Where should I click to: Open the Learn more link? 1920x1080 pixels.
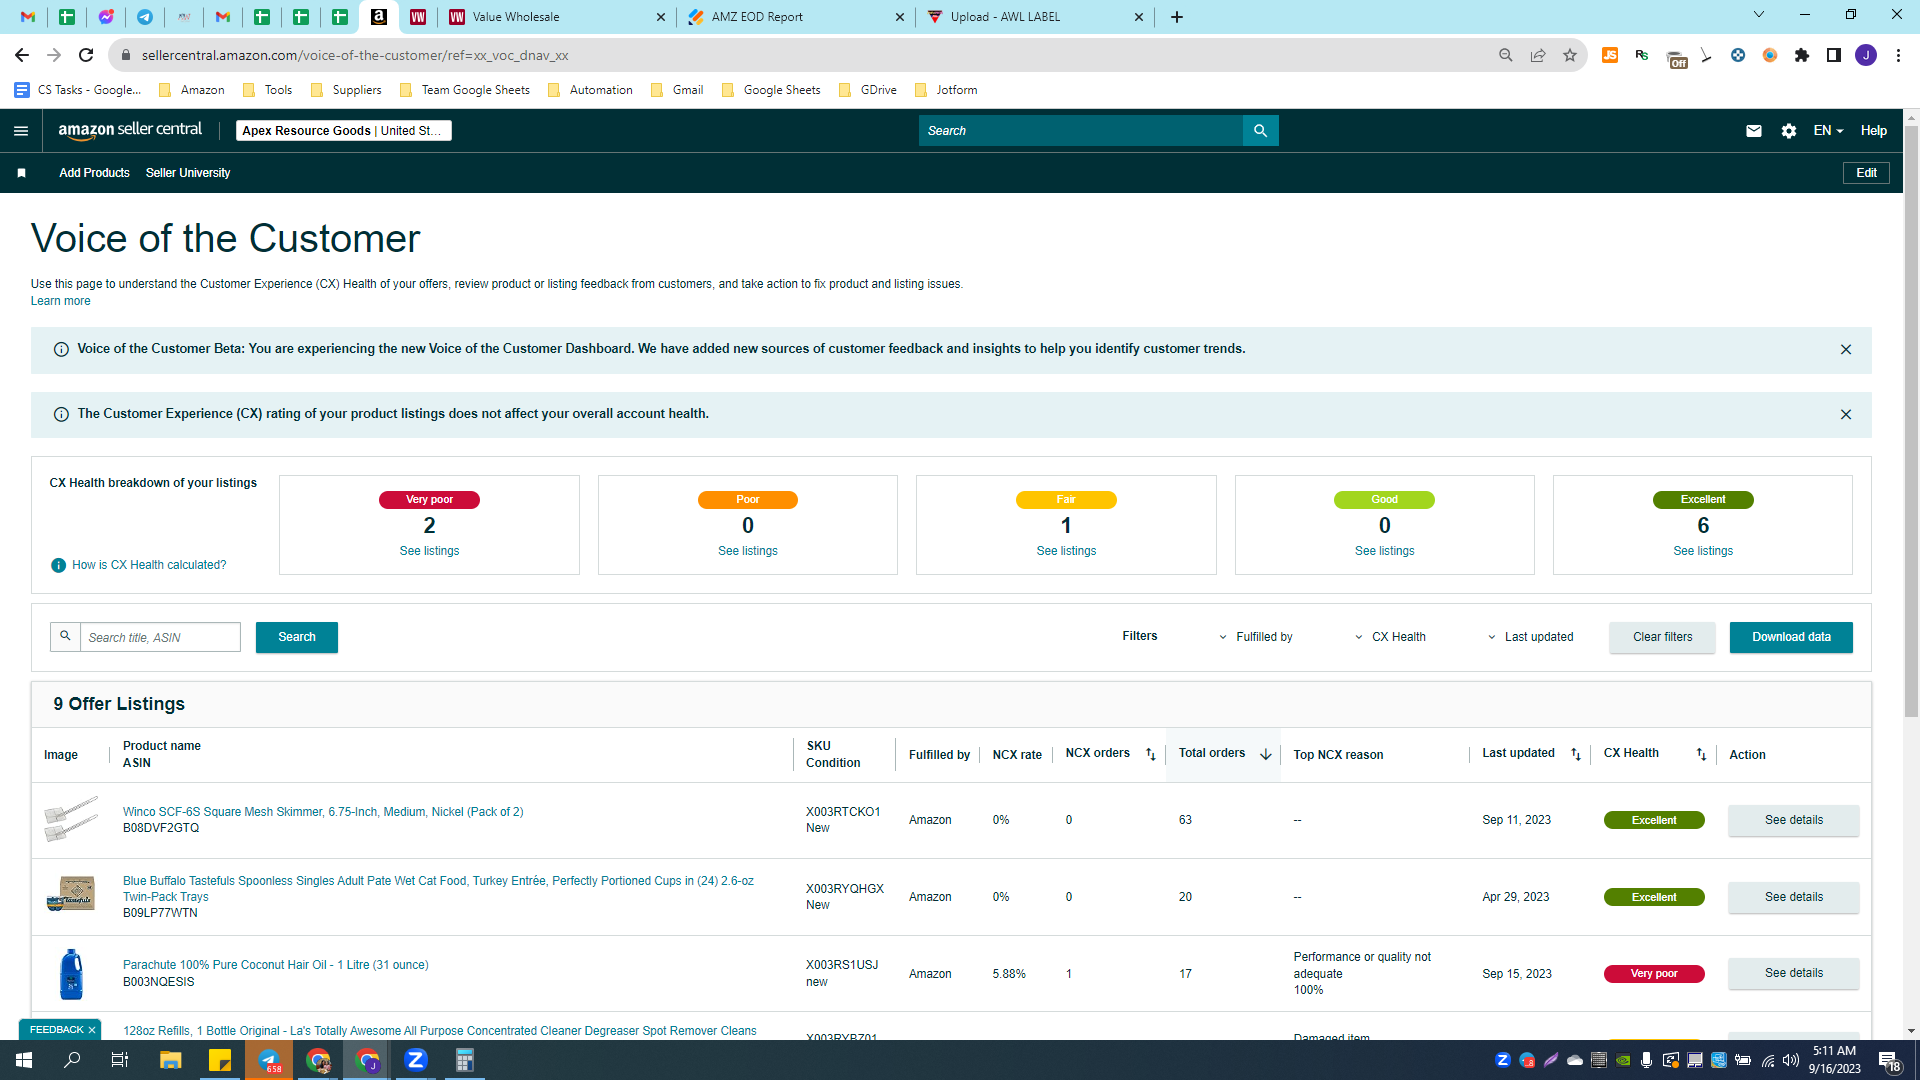click(60, 302)
